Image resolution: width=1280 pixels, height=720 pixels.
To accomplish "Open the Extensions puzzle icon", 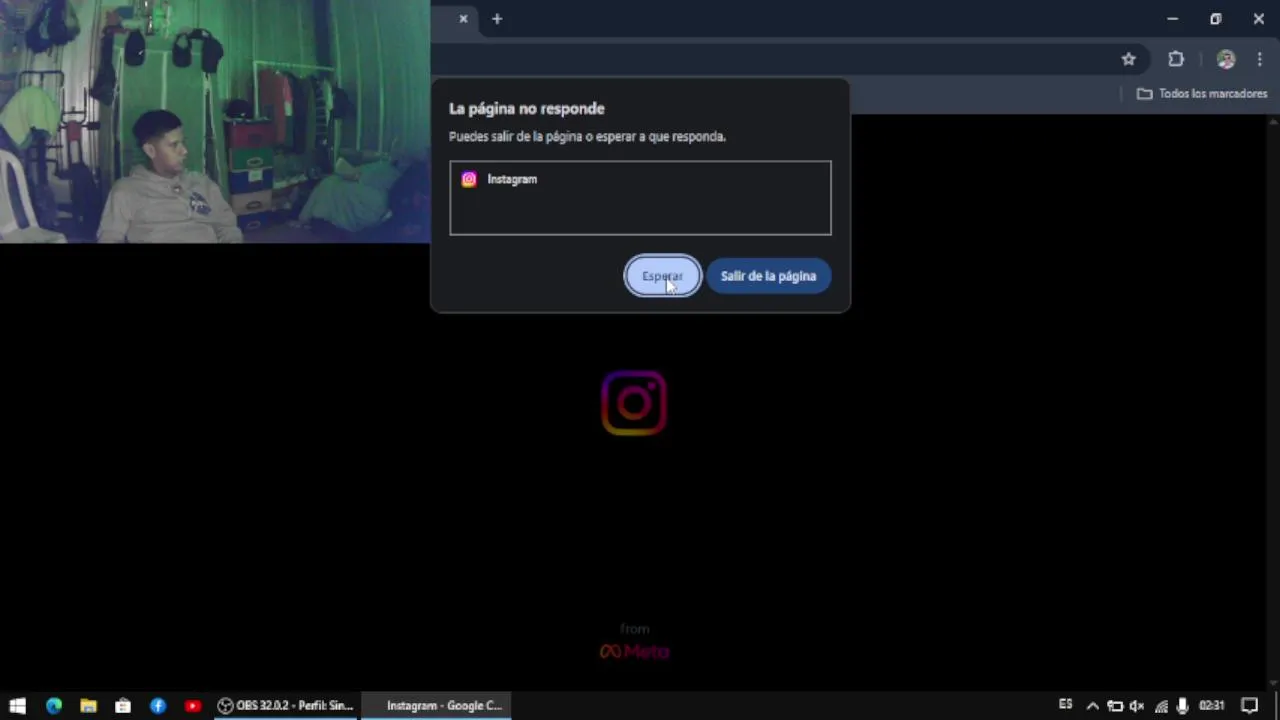I will (x=1176, y=59).
